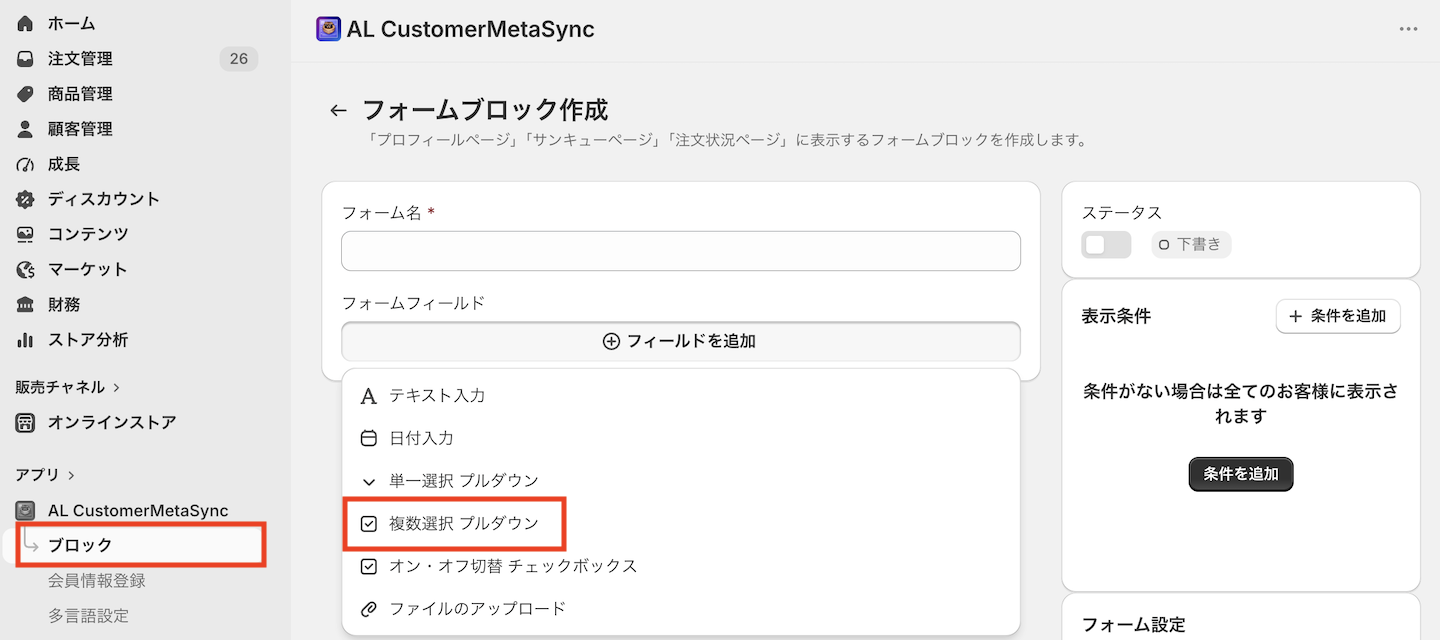The height and width of the screenshot is (640, 1440).
Task: Open マーケット globe icon
Action: 26,269
